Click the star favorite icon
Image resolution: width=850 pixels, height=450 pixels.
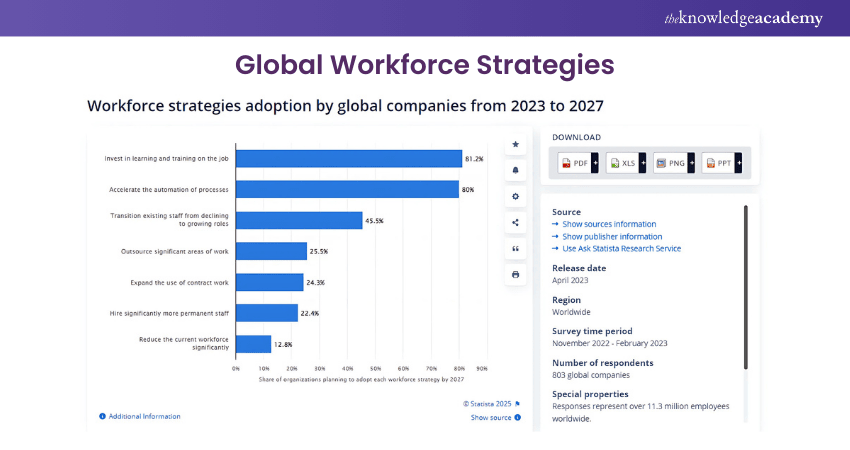515,144
